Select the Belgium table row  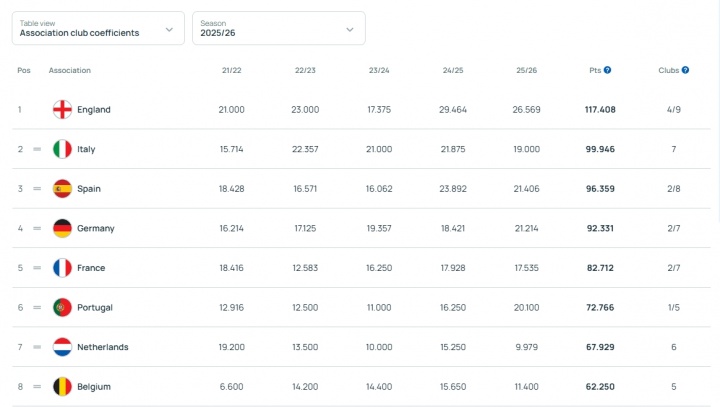click(360, 387)
